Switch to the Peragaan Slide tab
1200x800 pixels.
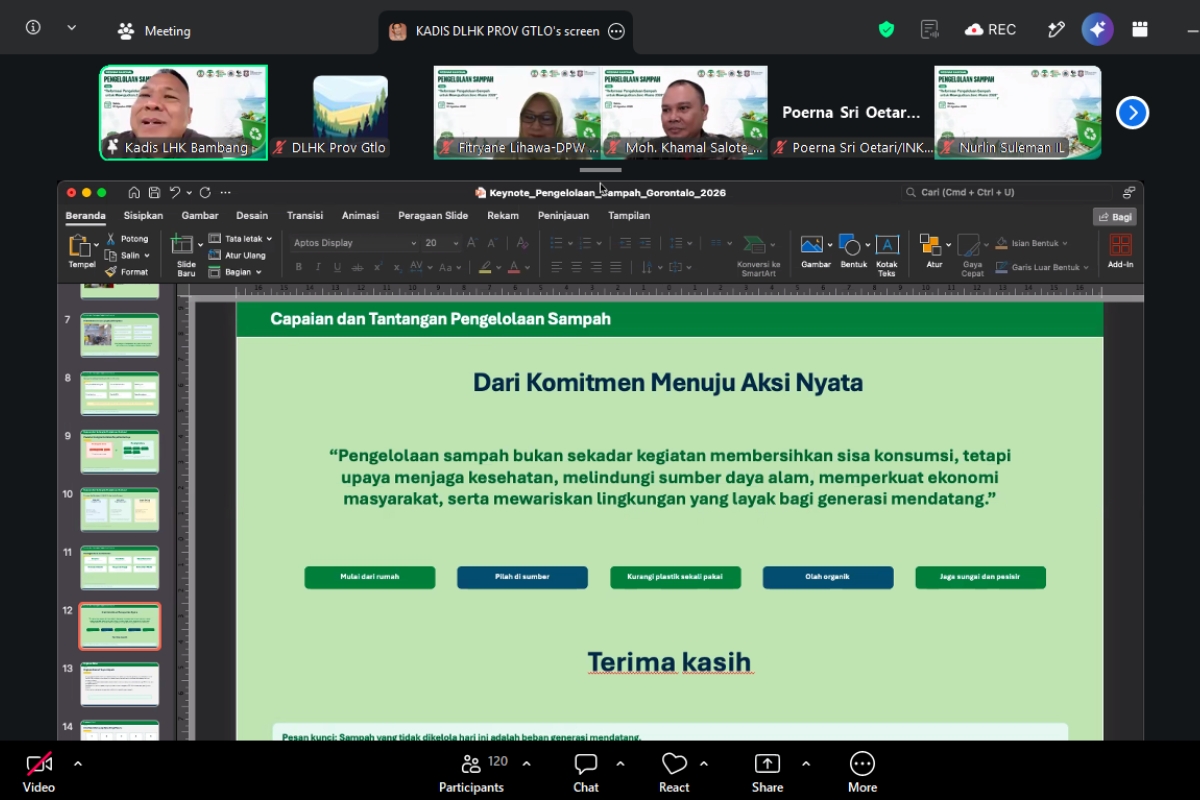tap(433, 215)
